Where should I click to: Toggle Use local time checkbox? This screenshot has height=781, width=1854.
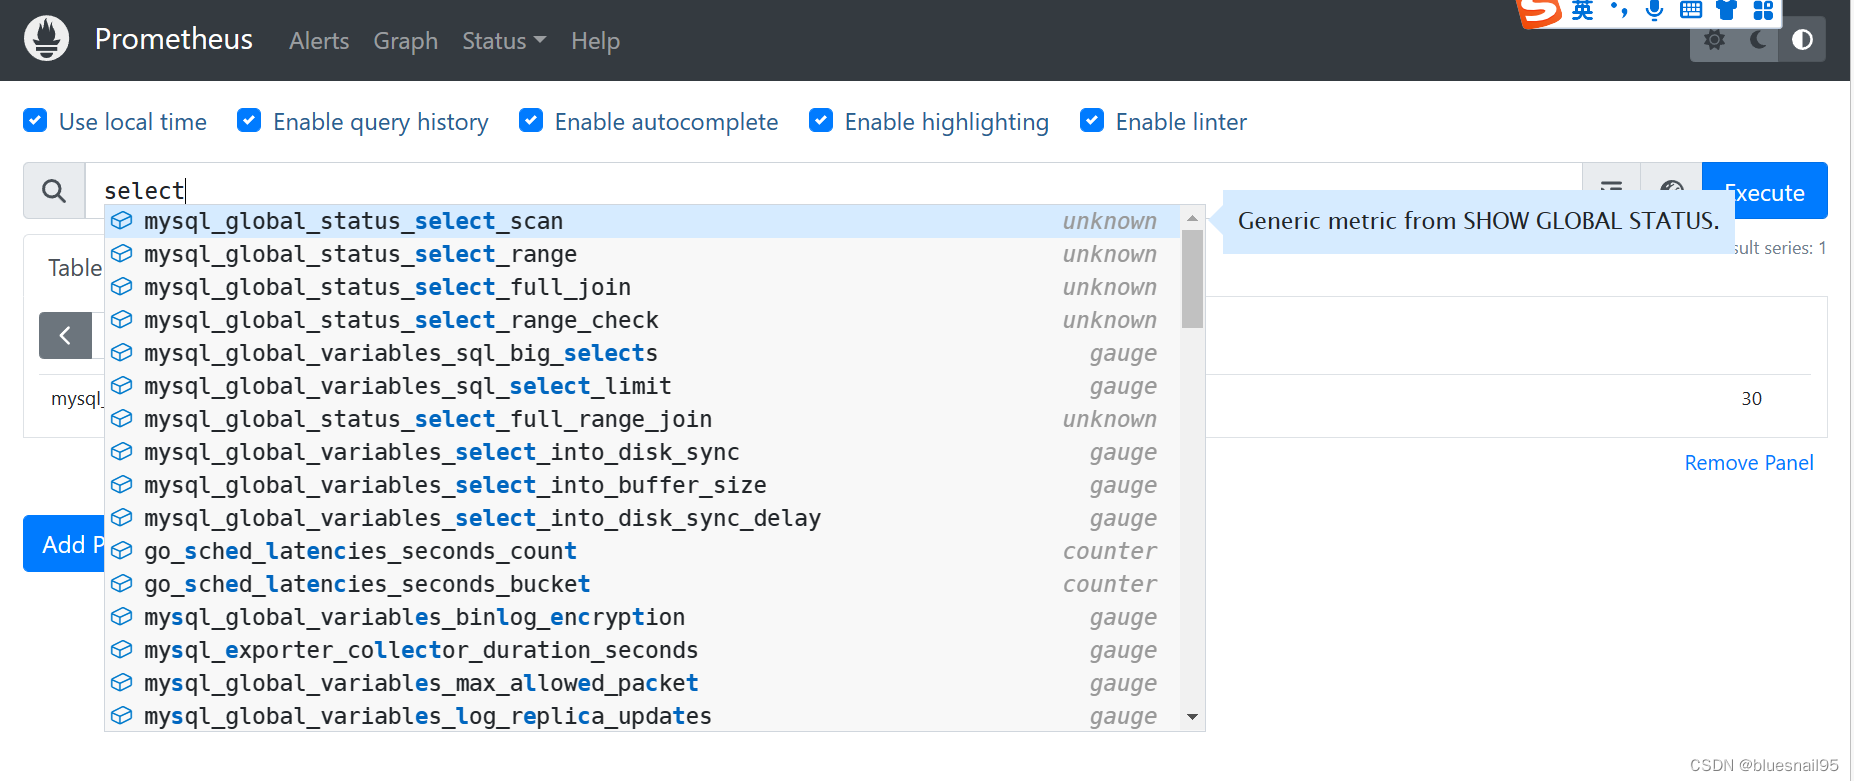tap(35, 121)
